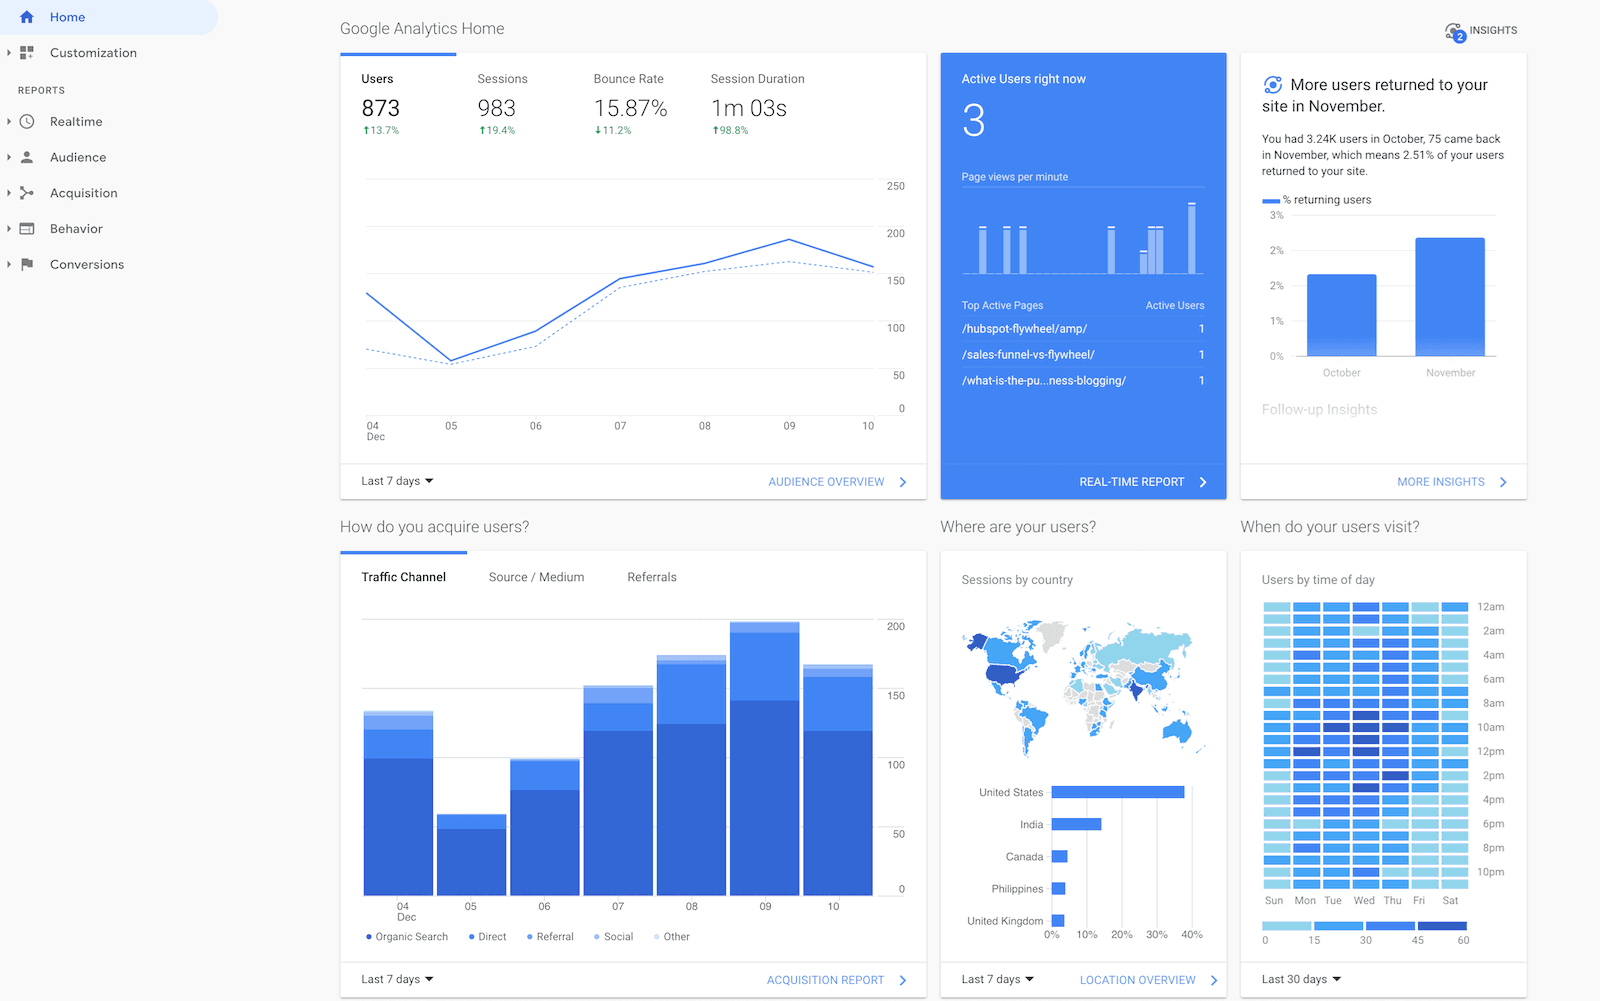Switch to Traffic Channel tab
Viewport: 1600px width, 1001px height.
click(404, 577)
